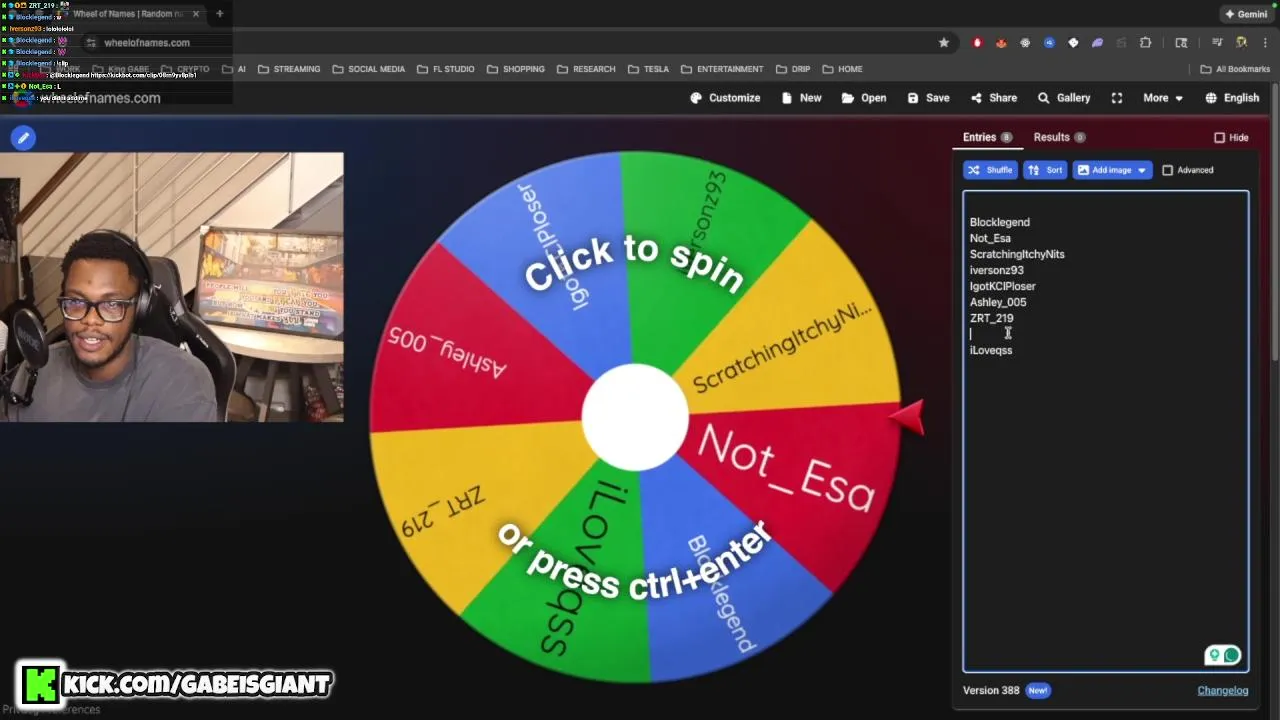Open the All Bookmarks folder

[1235, 69]
